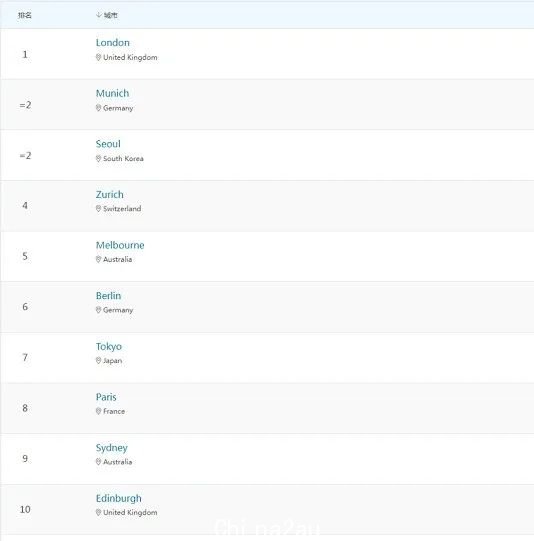Open the London city link
Viewport: 534px width, 541px height.
pyautogui.click(x=113, y=42)
